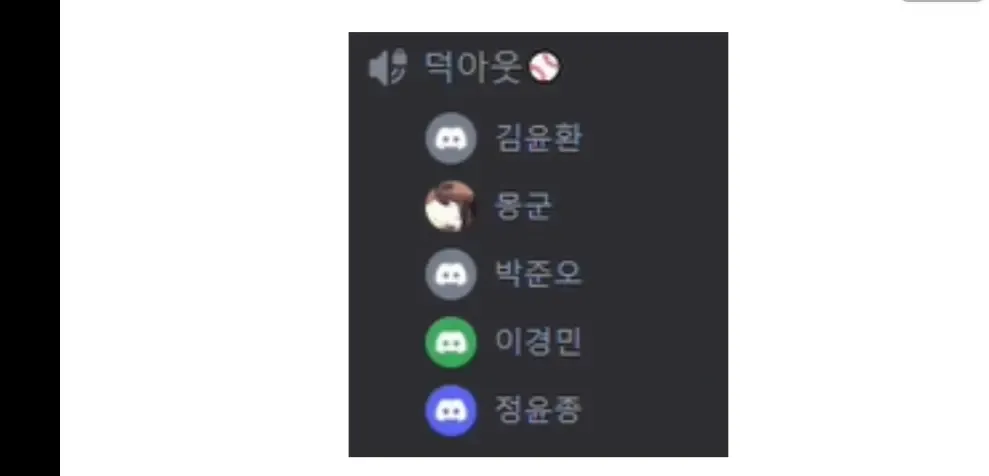This screenshot has height=476, width=989.
Task: Select user name 박준오
Action: (538, 274)
